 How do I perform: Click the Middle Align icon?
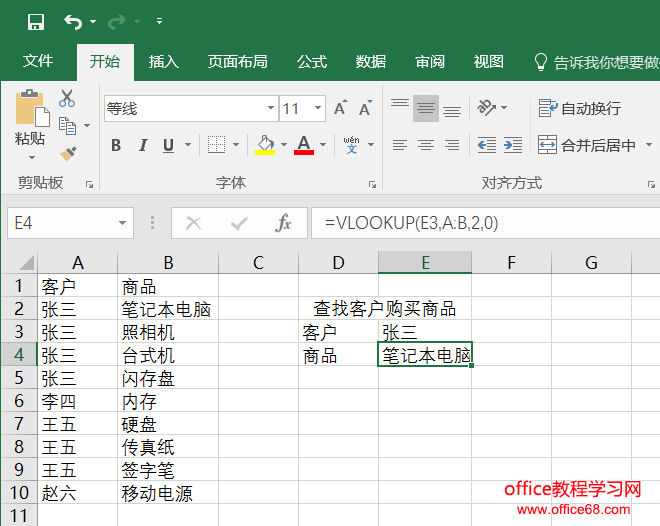[426, 108]
